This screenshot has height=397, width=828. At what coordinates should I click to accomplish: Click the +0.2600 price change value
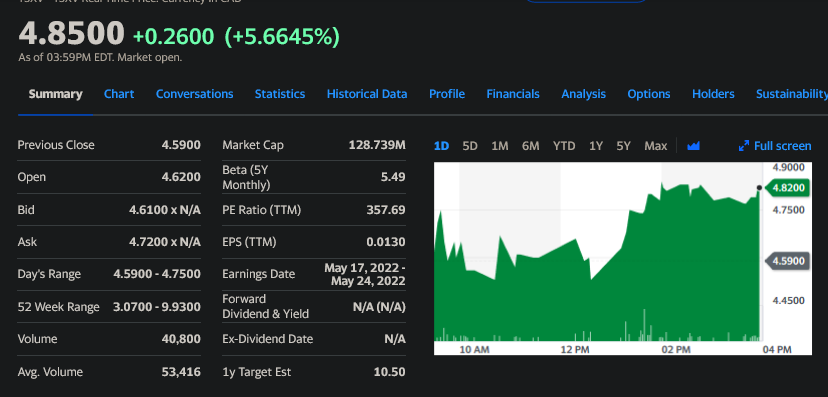pos(174,36)
